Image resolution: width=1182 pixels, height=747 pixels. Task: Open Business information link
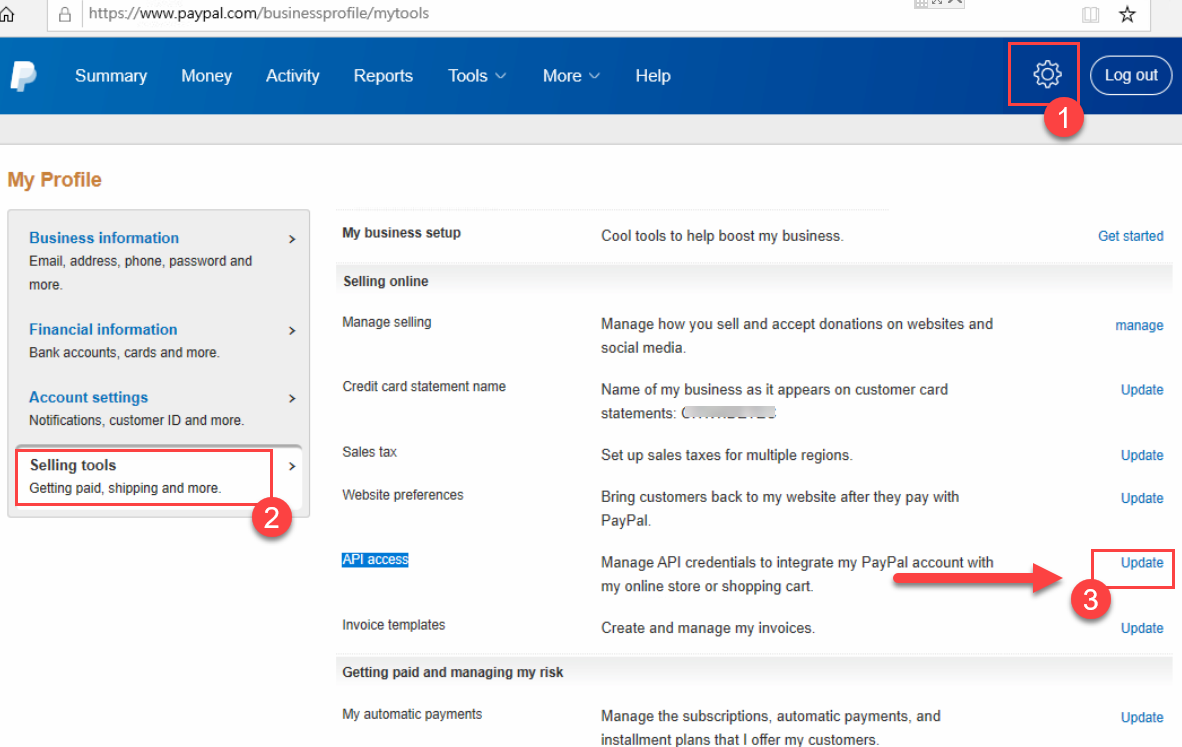click(x=104, y=237)
